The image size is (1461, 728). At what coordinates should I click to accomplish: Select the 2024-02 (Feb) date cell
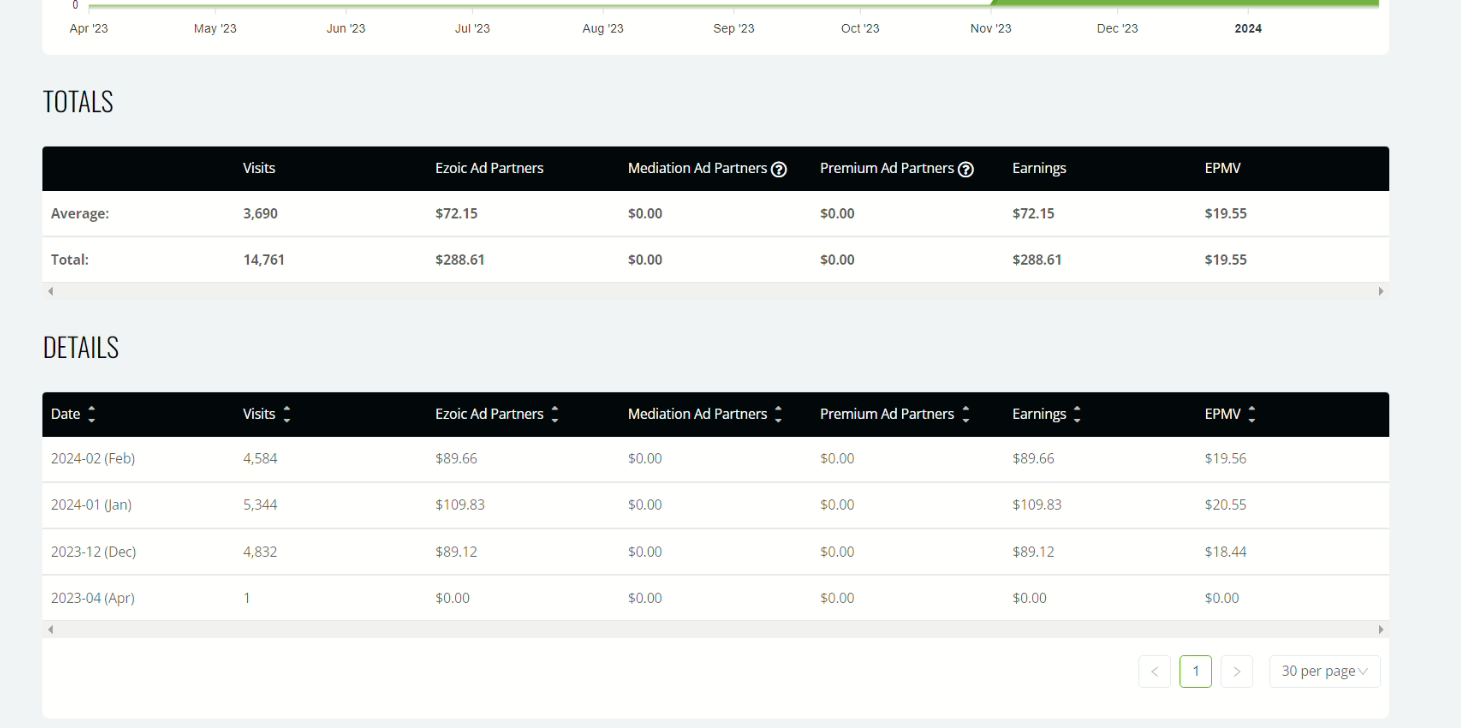coord(93,459)
